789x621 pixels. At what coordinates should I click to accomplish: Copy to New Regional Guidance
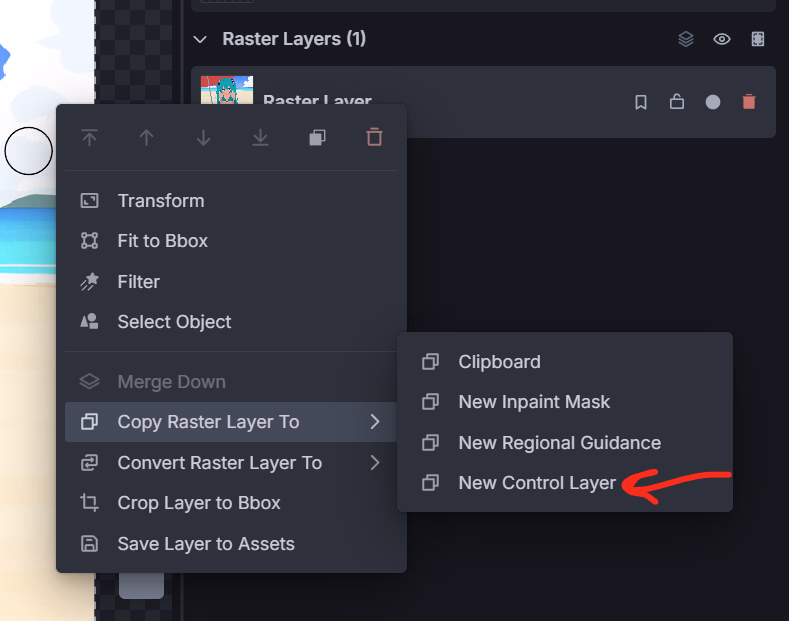(565, 443)
